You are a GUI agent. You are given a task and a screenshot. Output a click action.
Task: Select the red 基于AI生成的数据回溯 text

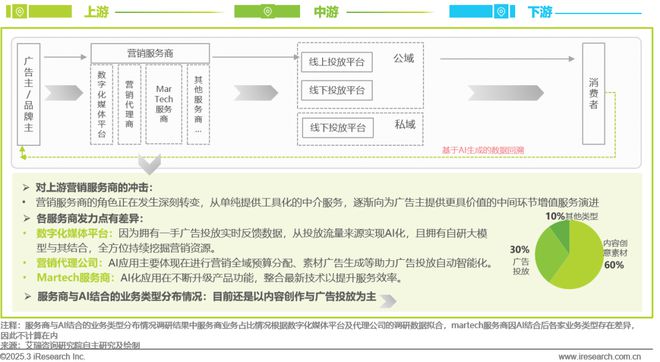(x=483, y=150)
